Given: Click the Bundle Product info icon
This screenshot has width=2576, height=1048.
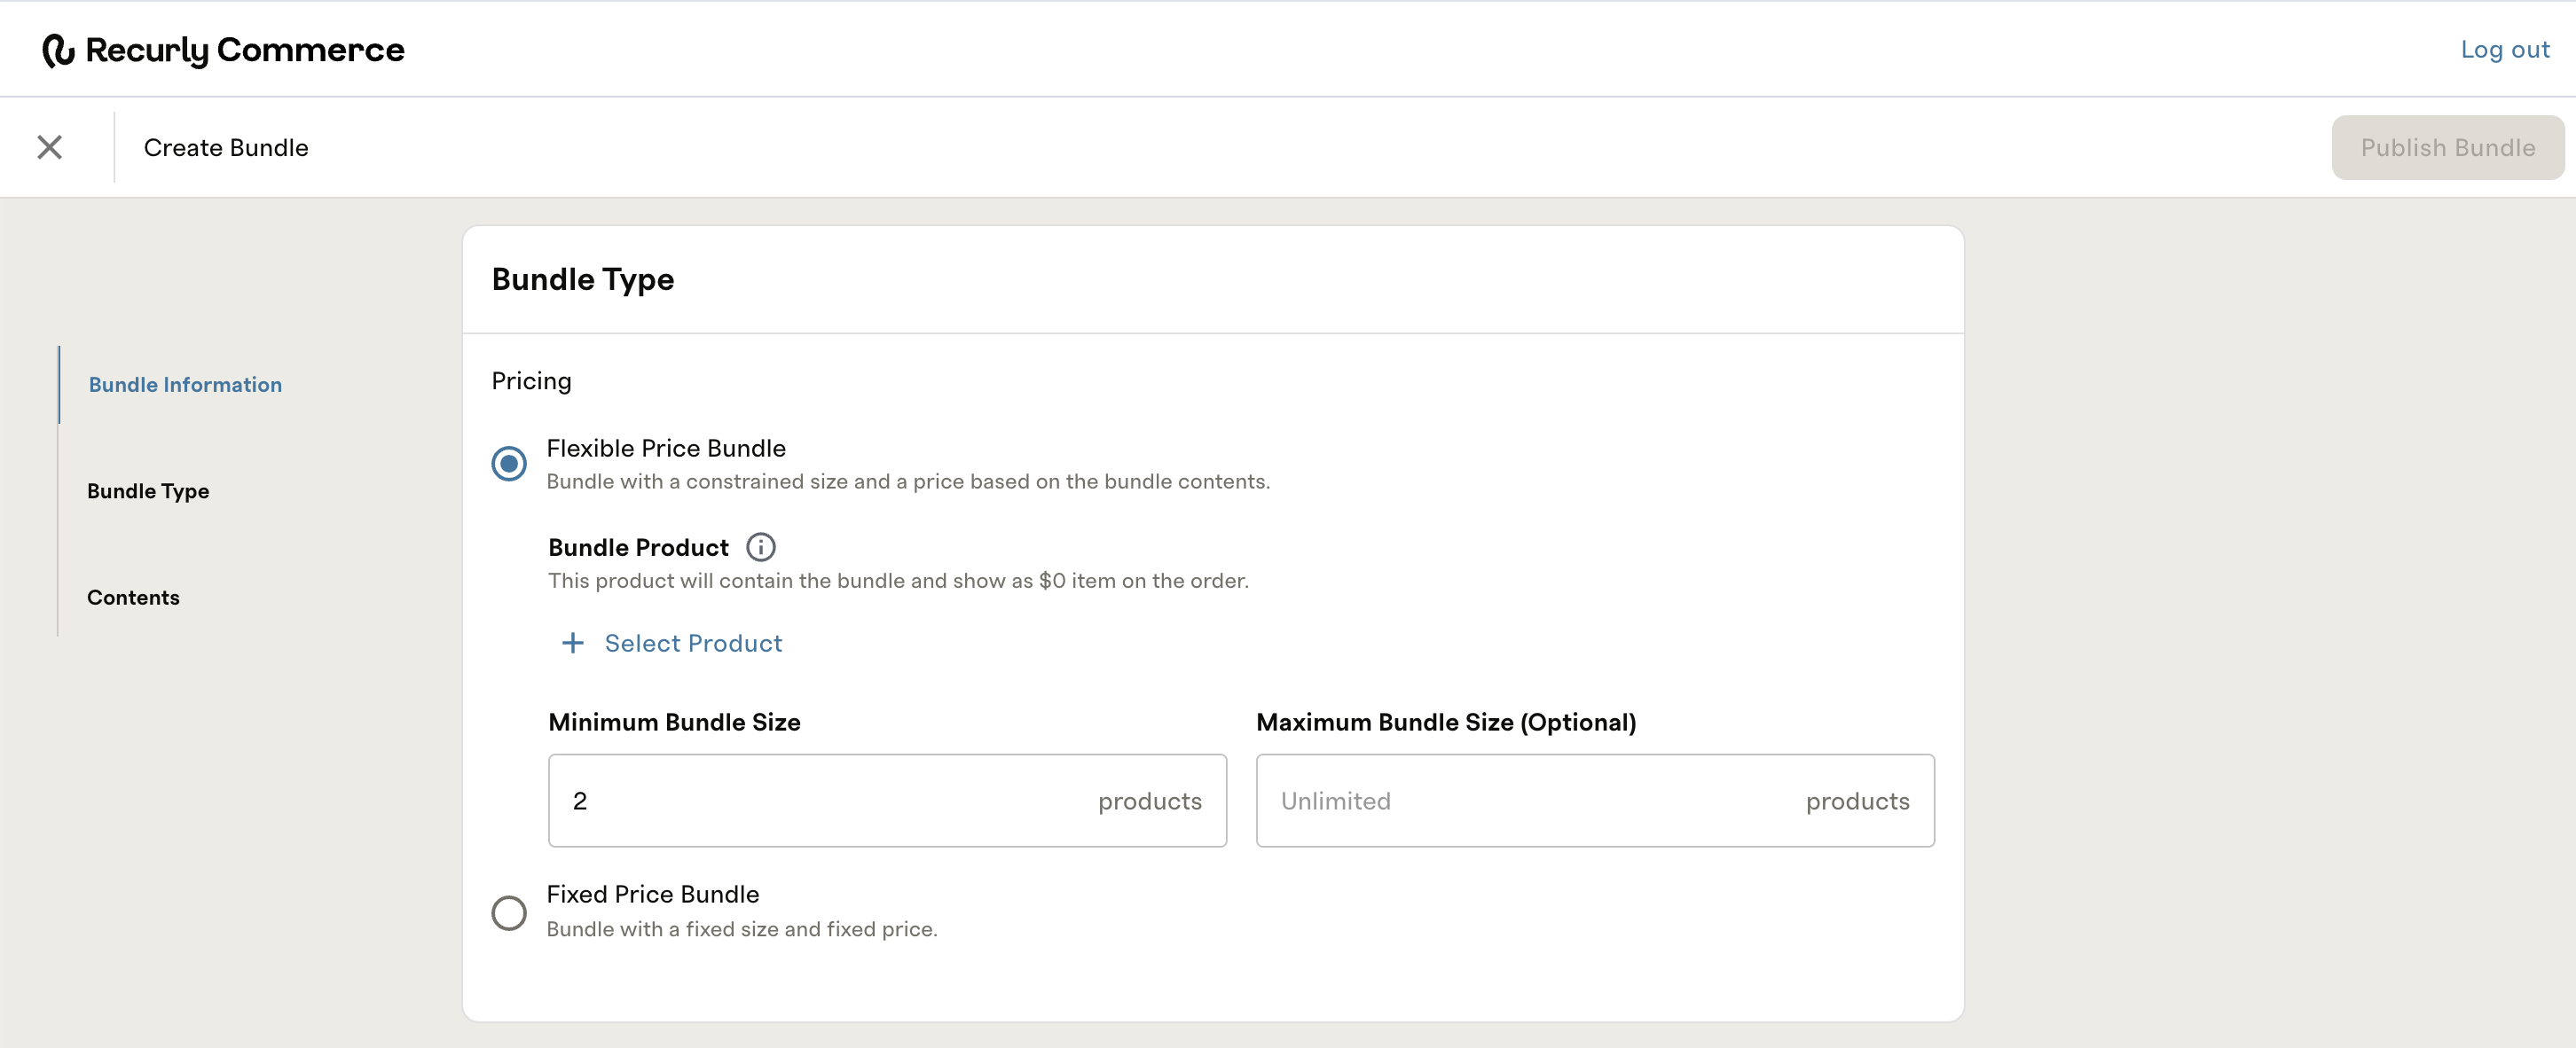Looking at the screenshot, I should click(x=760, y=547).
